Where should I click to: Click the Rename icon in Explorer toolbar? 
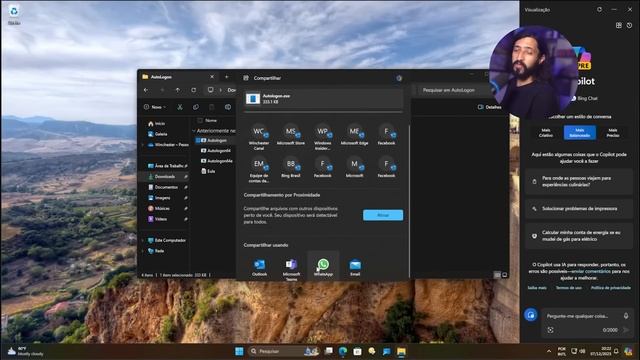coord(228,107)
